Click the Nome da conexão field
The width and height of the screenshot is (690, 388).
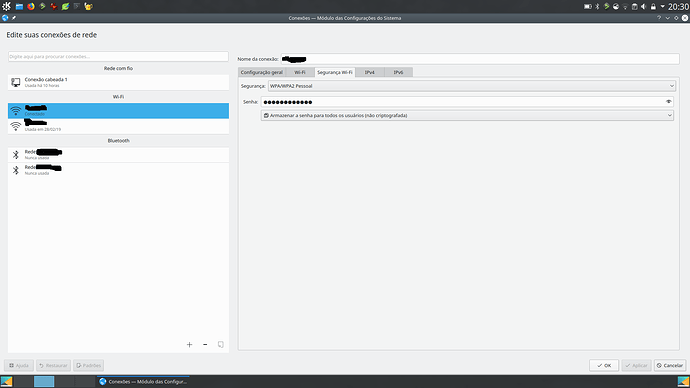pyautogui.click(x=480, y=59)
